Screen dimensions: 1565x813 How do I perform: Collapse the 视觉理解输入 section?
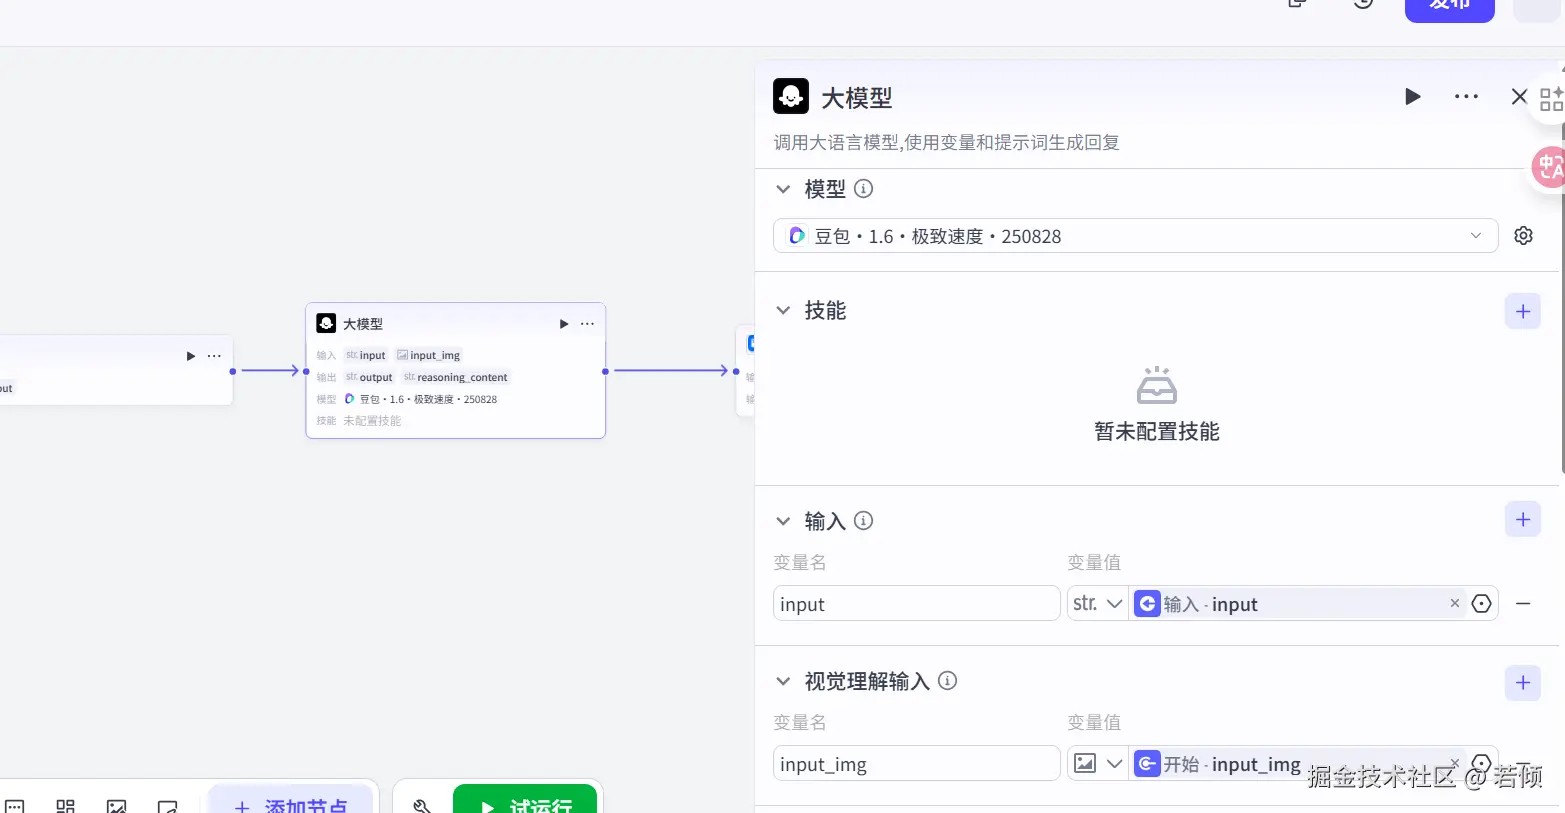click(x=783, y=681)
